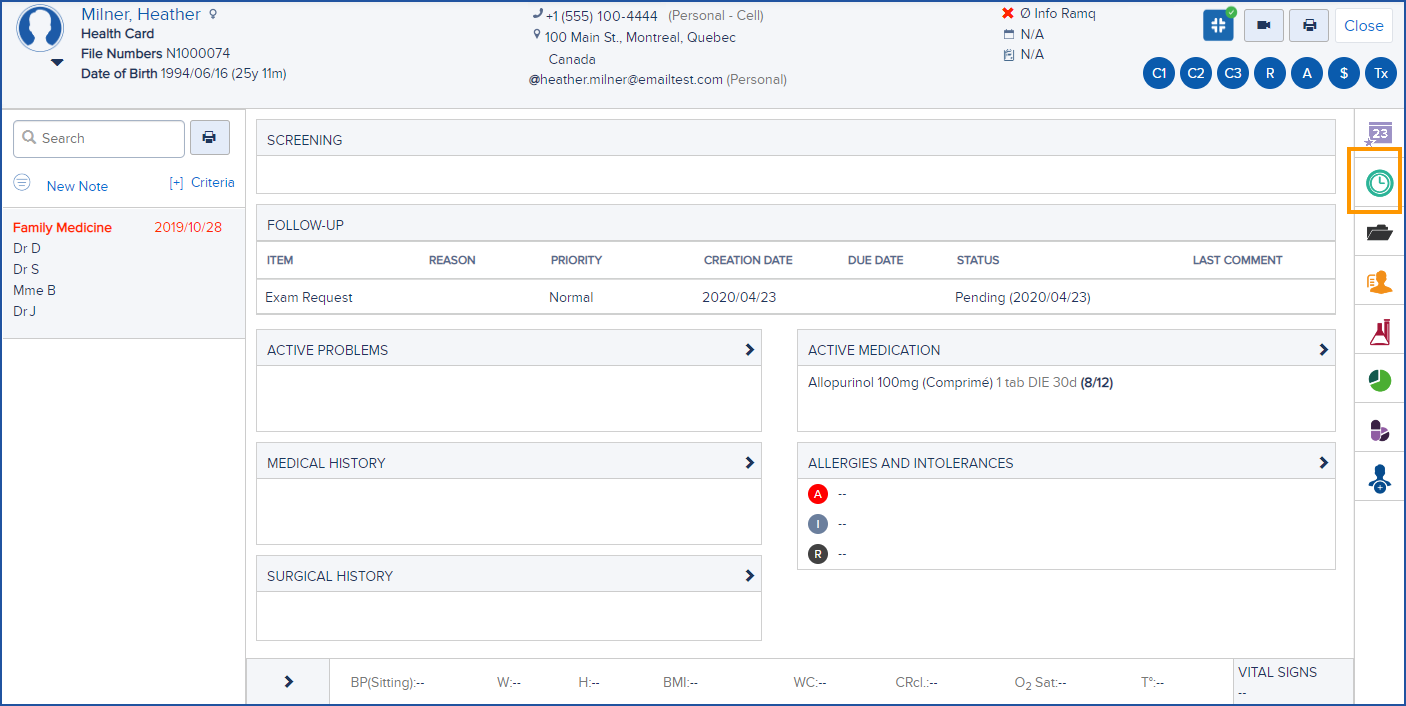
Task: Expand the Allergies and Intolerances chevron
Action: point(1323,461)
